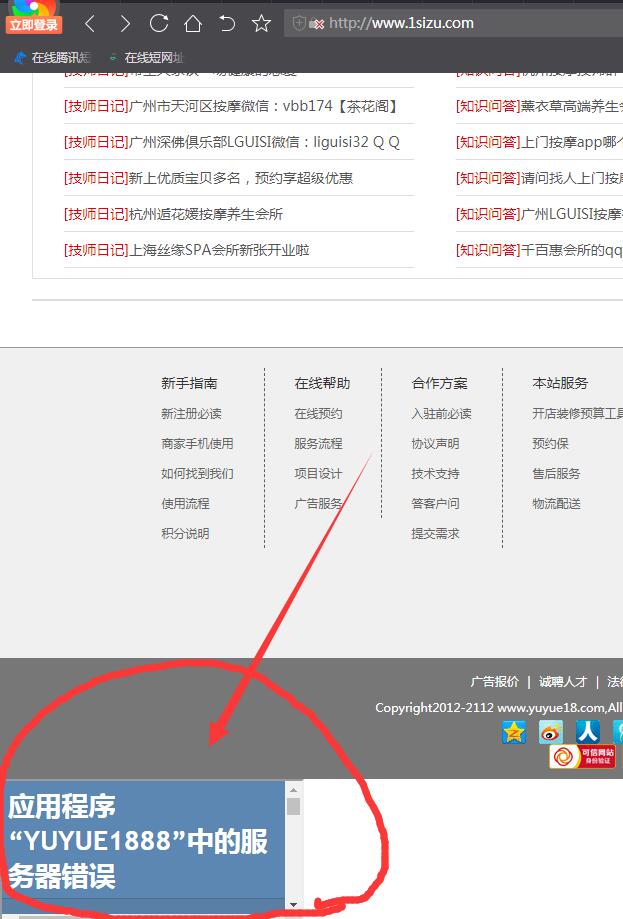The height and width of the screenshot is (919, 623).
Task: Click the browser back arrow
Action: [90, 23]
